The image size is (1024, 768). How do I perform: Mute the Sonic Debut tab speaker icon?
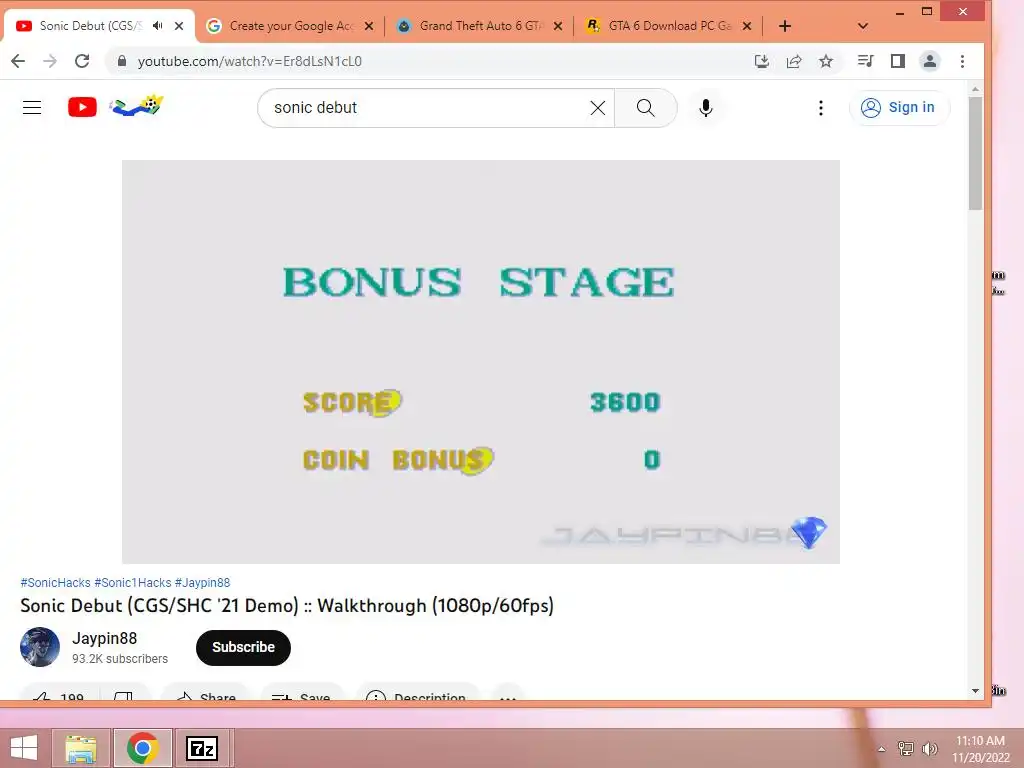(157, 26)
